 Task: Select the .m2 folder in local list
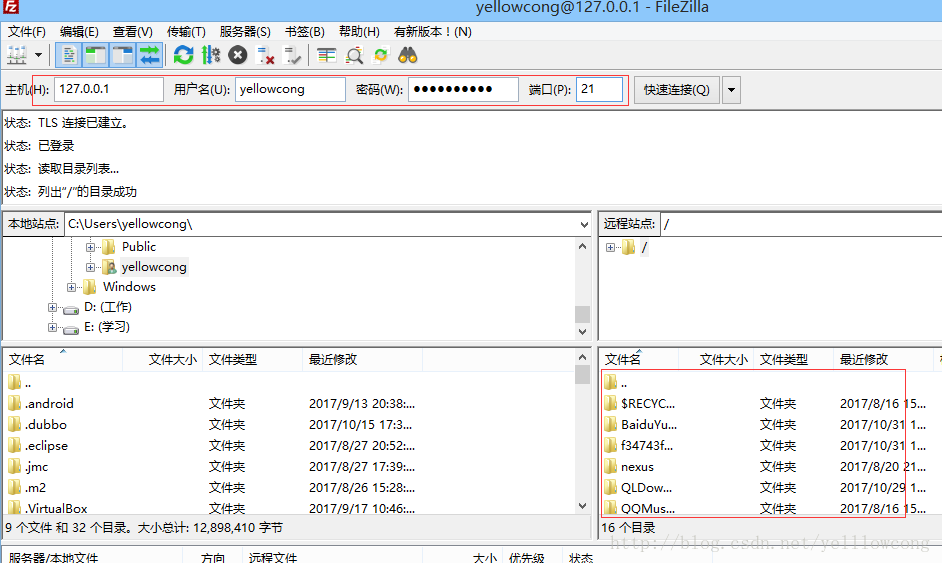coord(35,487)
